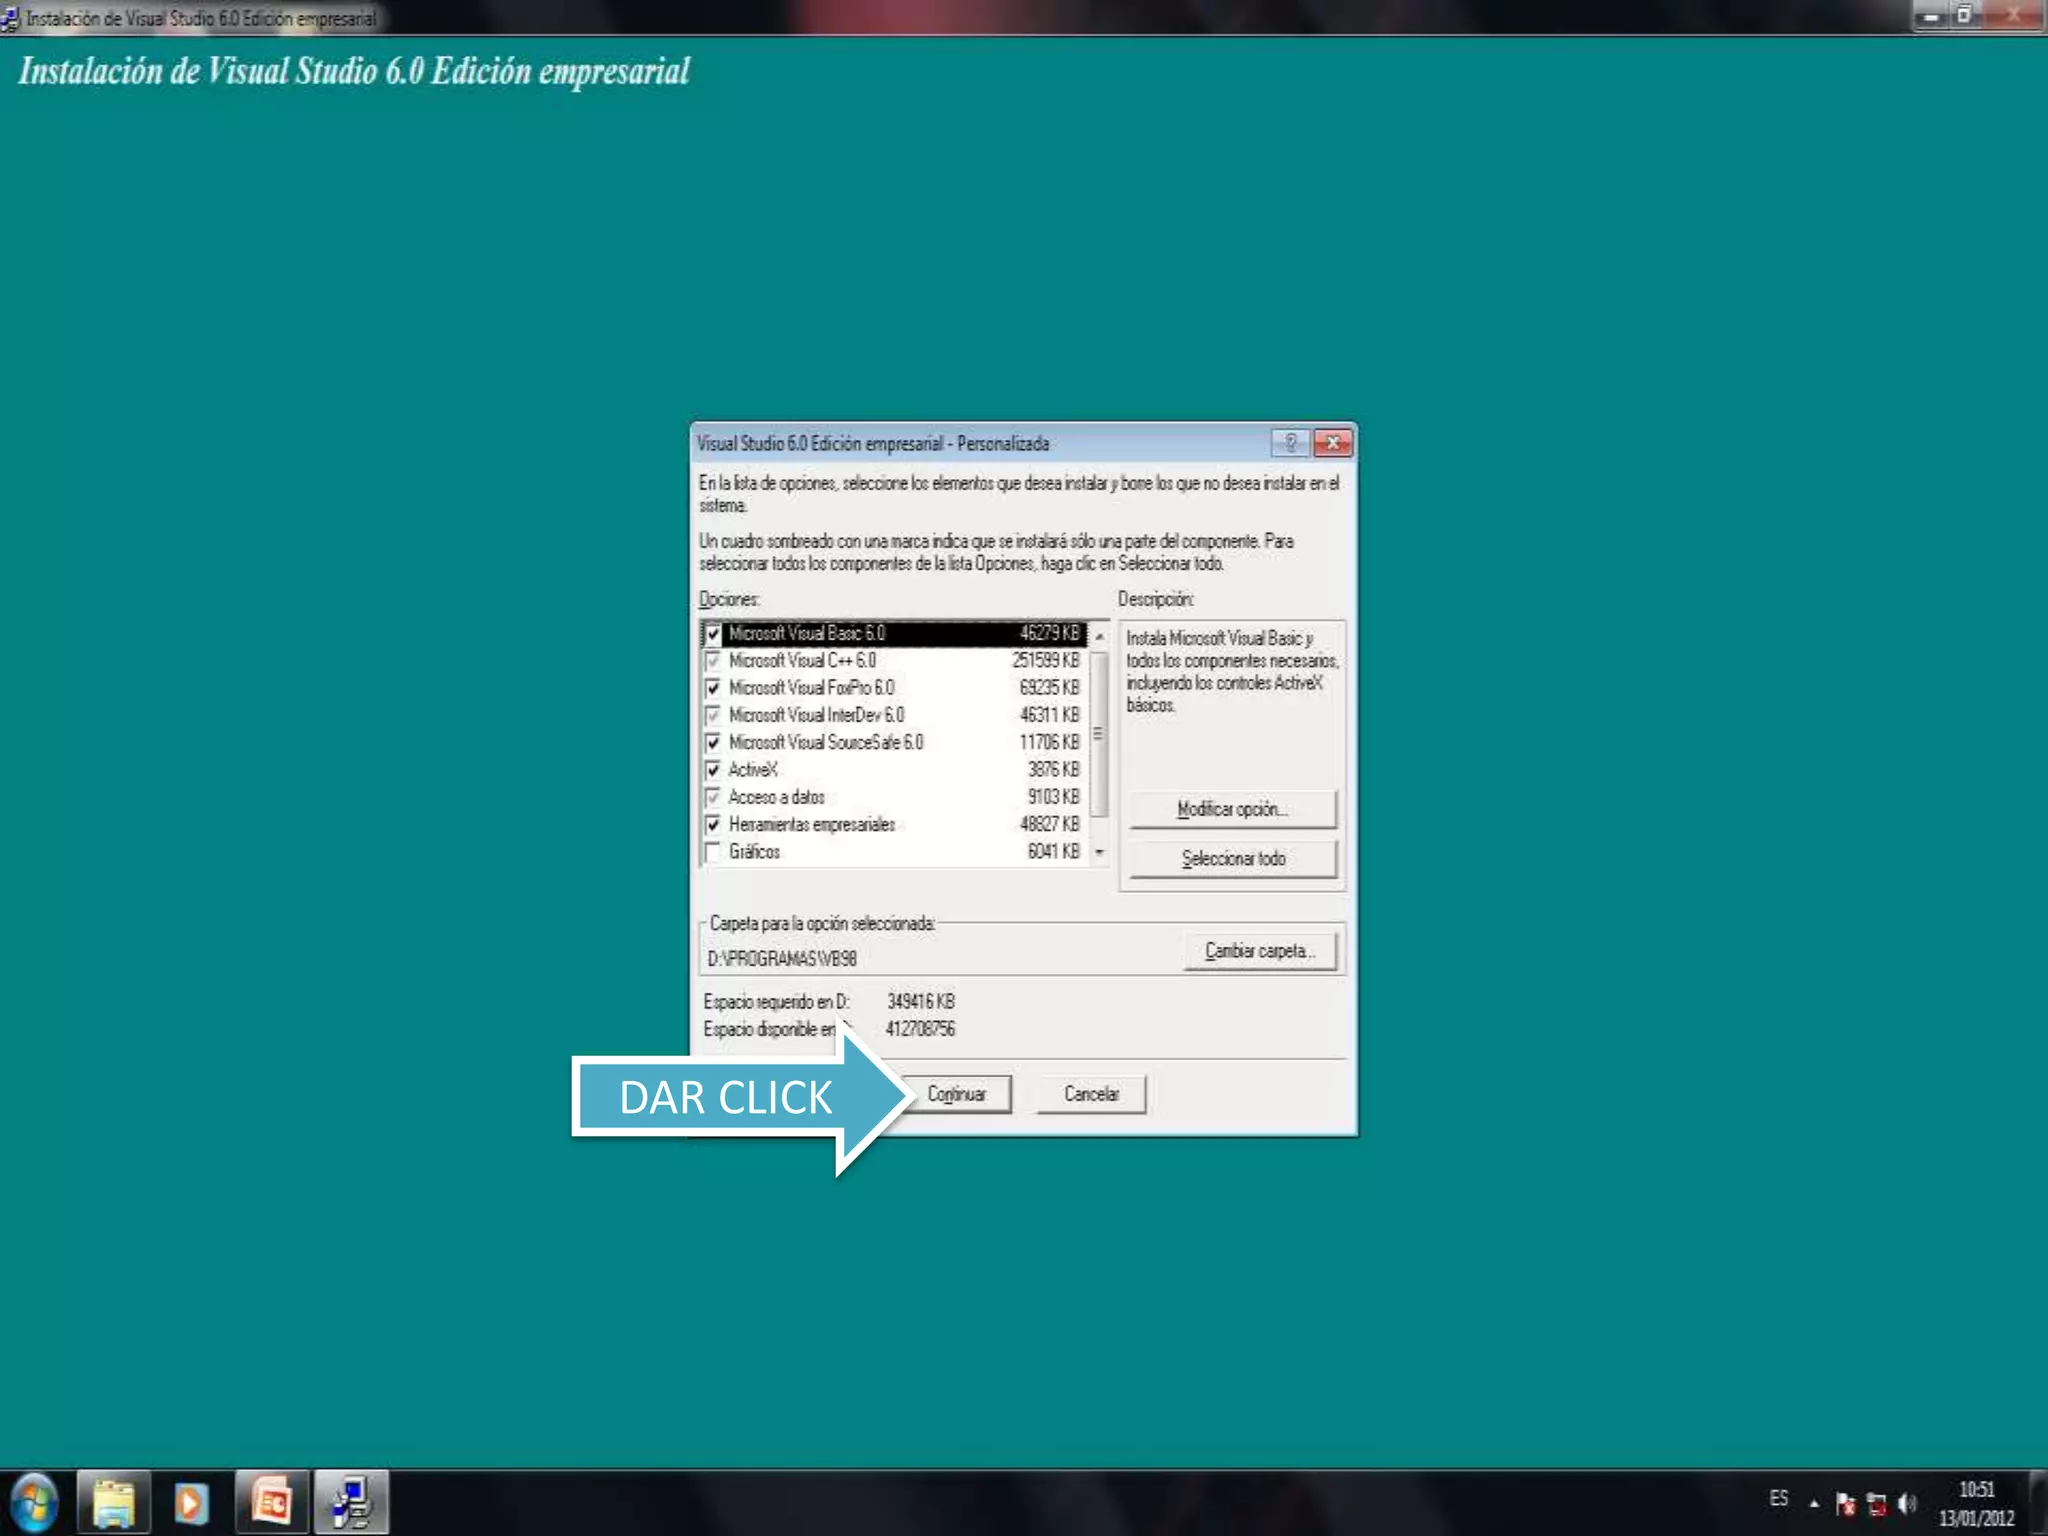Image resolution: width=2048 pixels, height=1536 pixels.
Task: Select Herramientas empresariales list item
Action: click(x=811, y=824)
